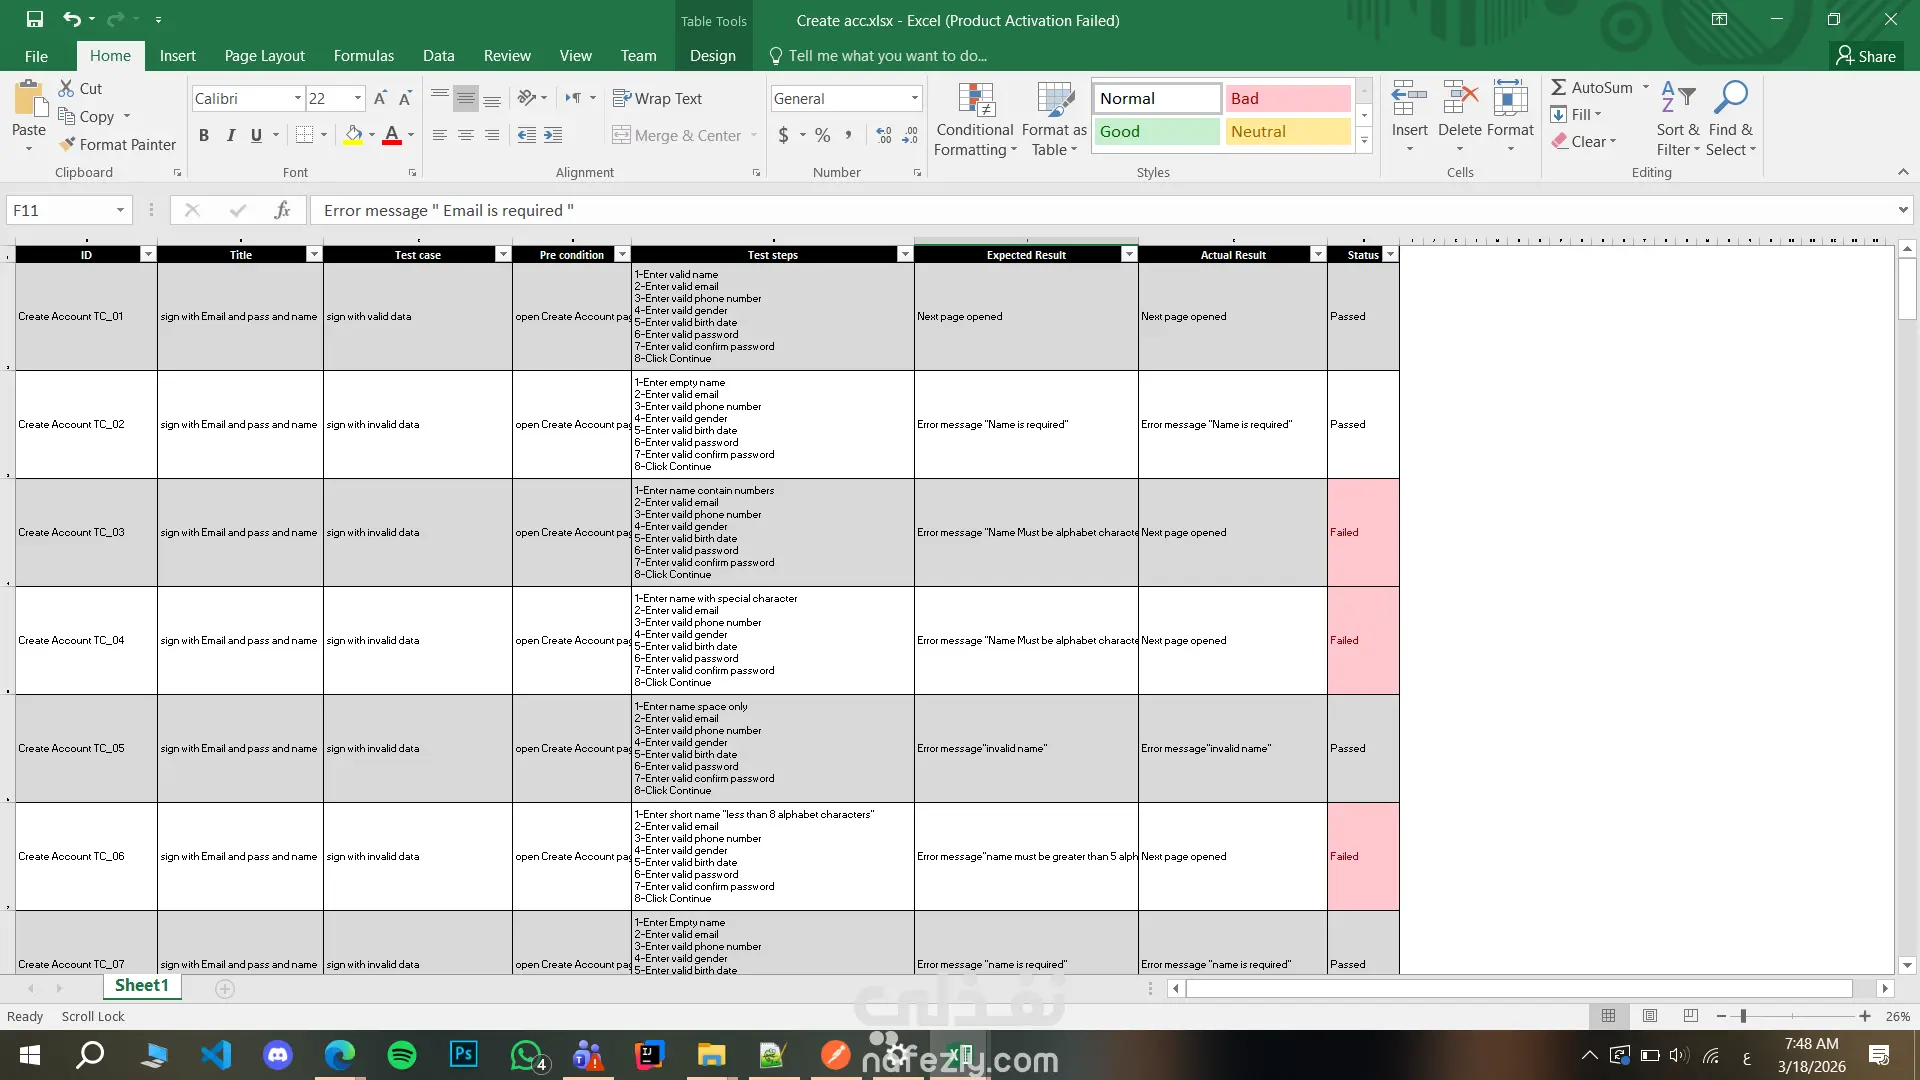Open the Formulas ribbon tab
The width and height of the screenshot is (1920, 1080).
pos(363,56)
